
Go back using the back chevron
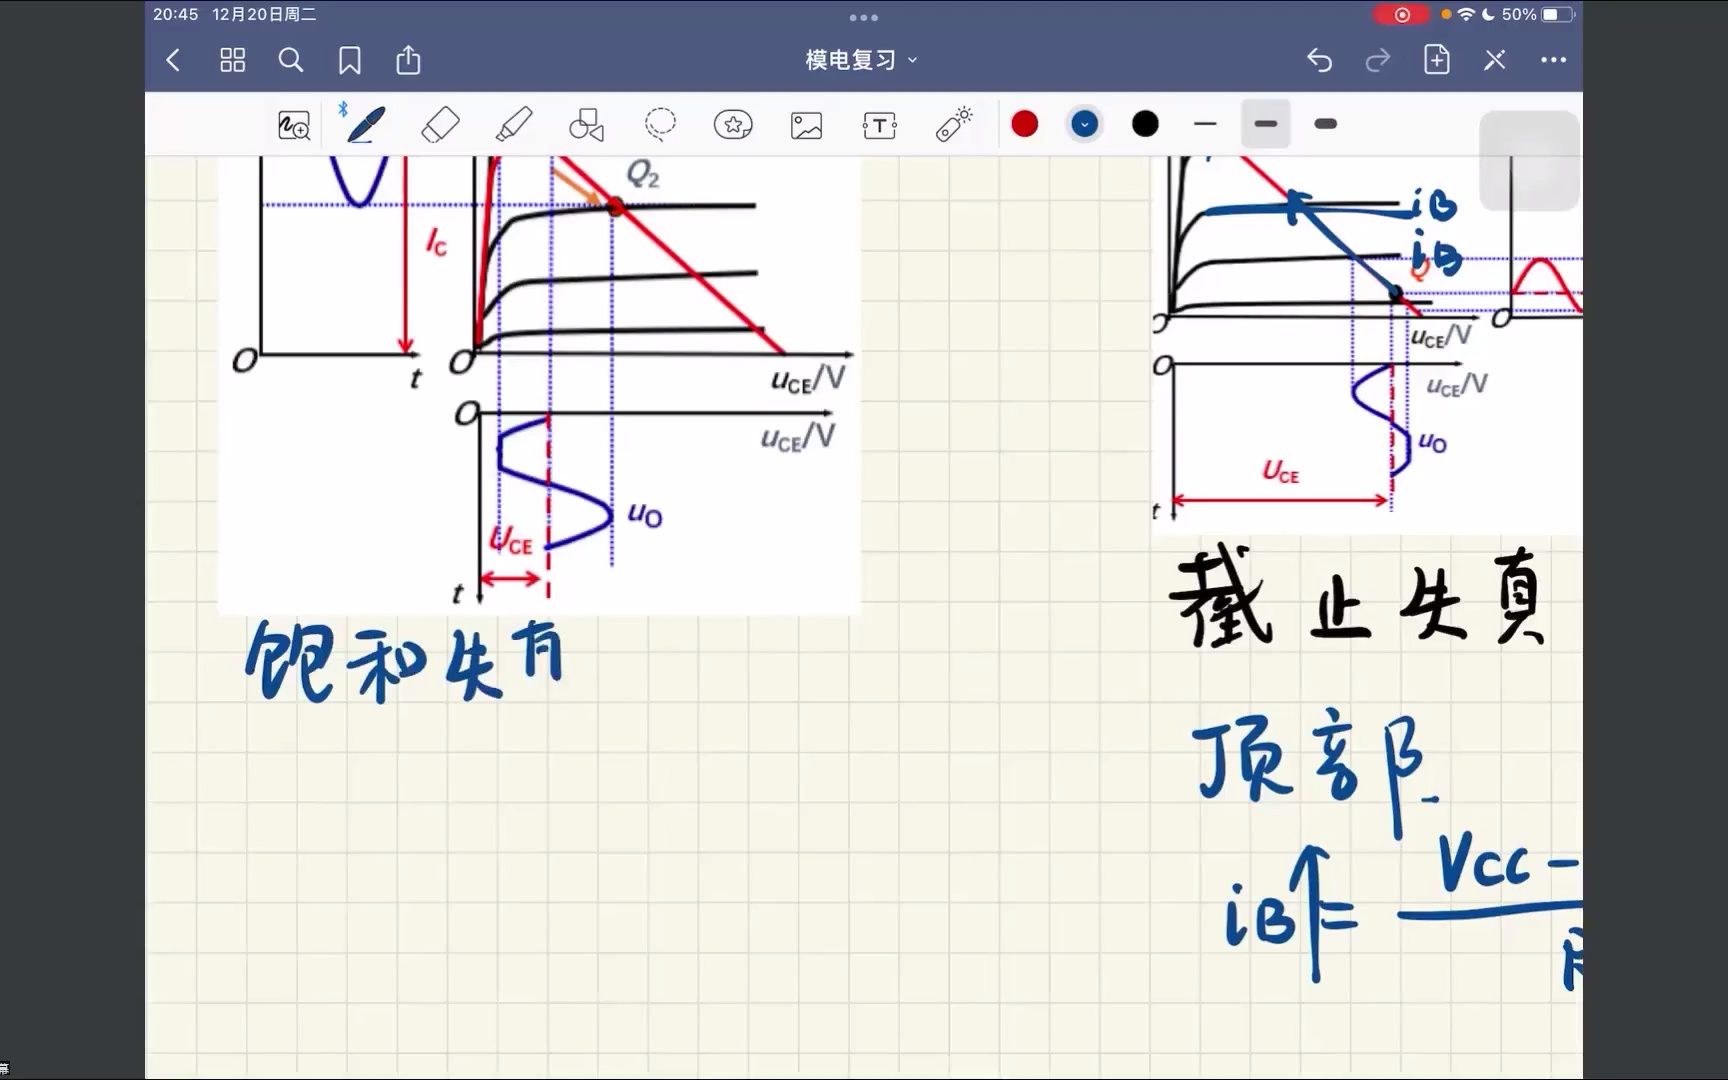pyautogui.click(x=173, y=61)
